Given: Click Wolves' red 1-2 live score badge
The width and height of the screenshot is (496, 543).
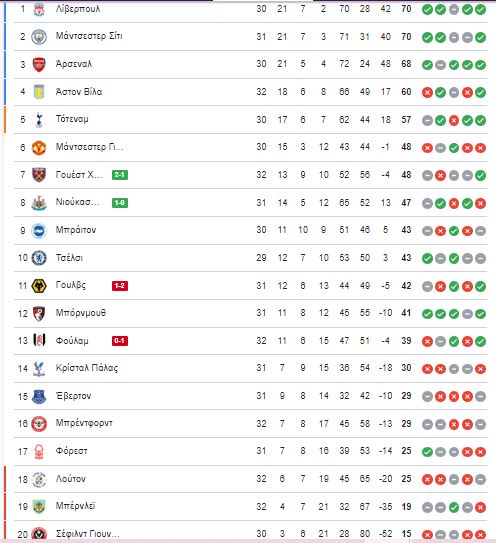Looking at the screenshot, I should click(120, 286).
